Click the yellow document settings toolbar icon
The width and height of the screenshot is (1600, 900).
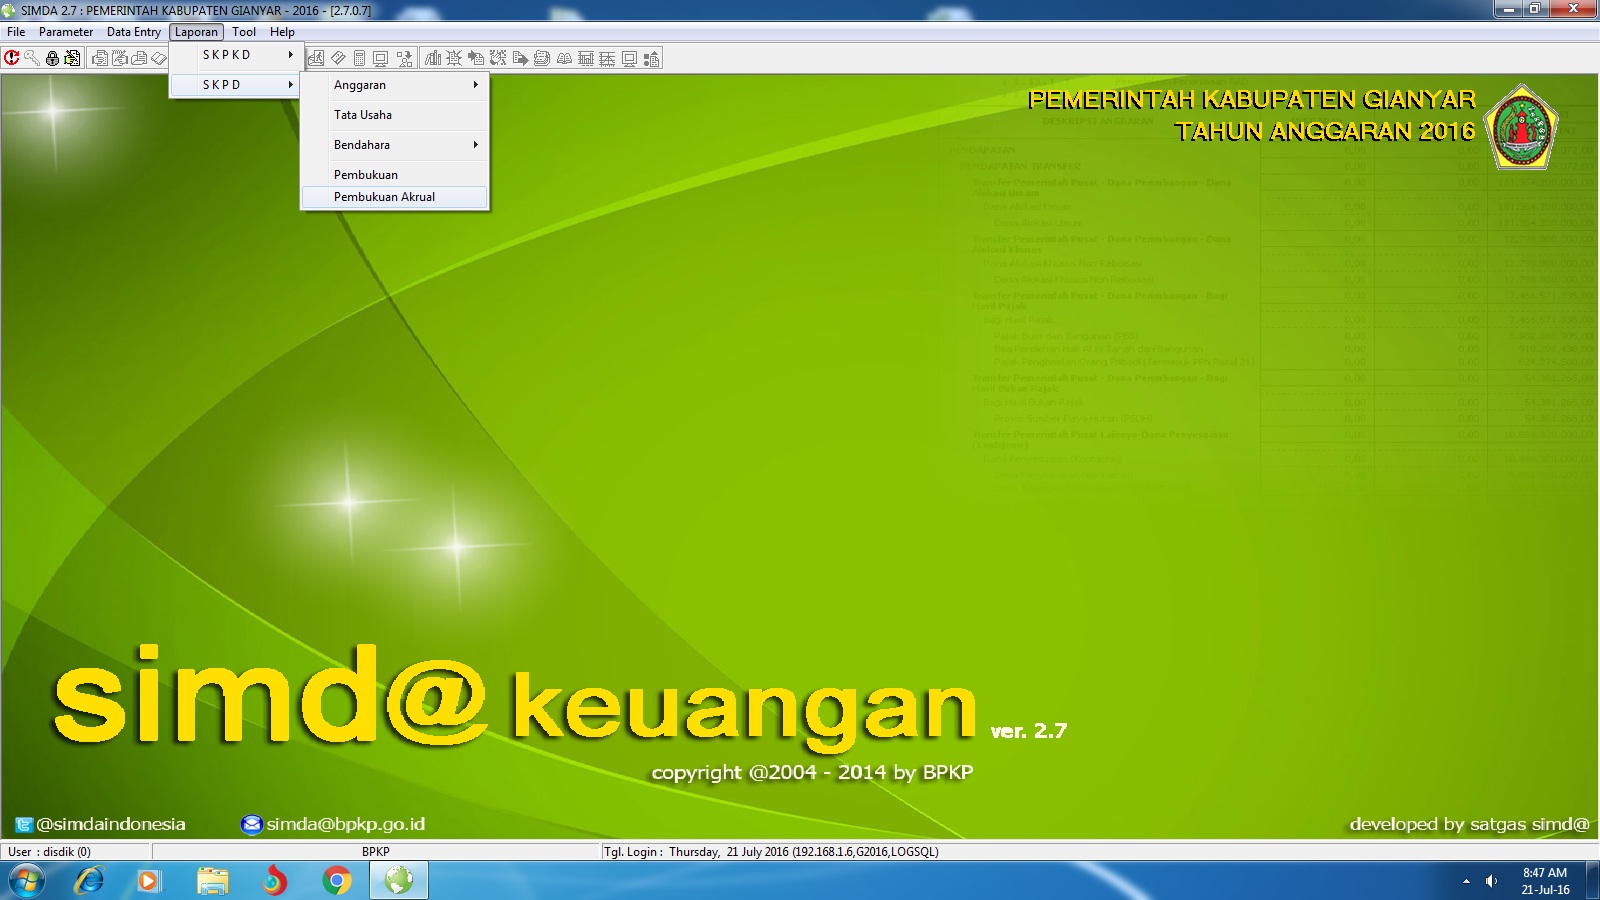[72, 58]
